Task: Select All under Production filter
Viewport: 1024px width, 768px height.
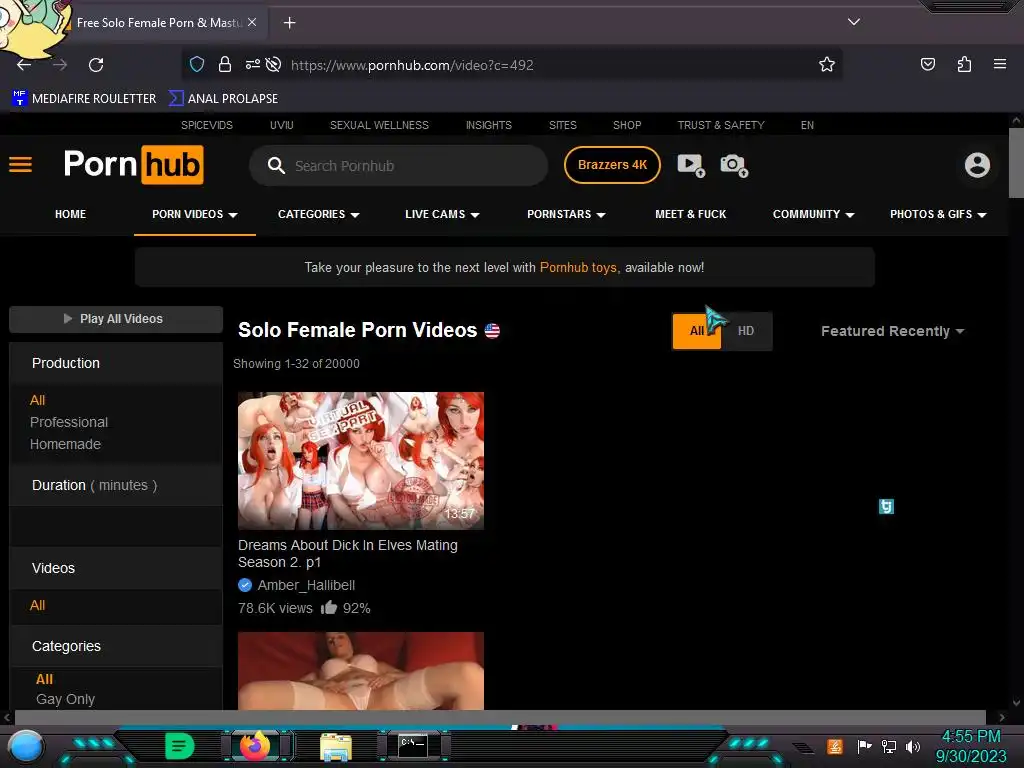Action: click(x=37, y=400)
